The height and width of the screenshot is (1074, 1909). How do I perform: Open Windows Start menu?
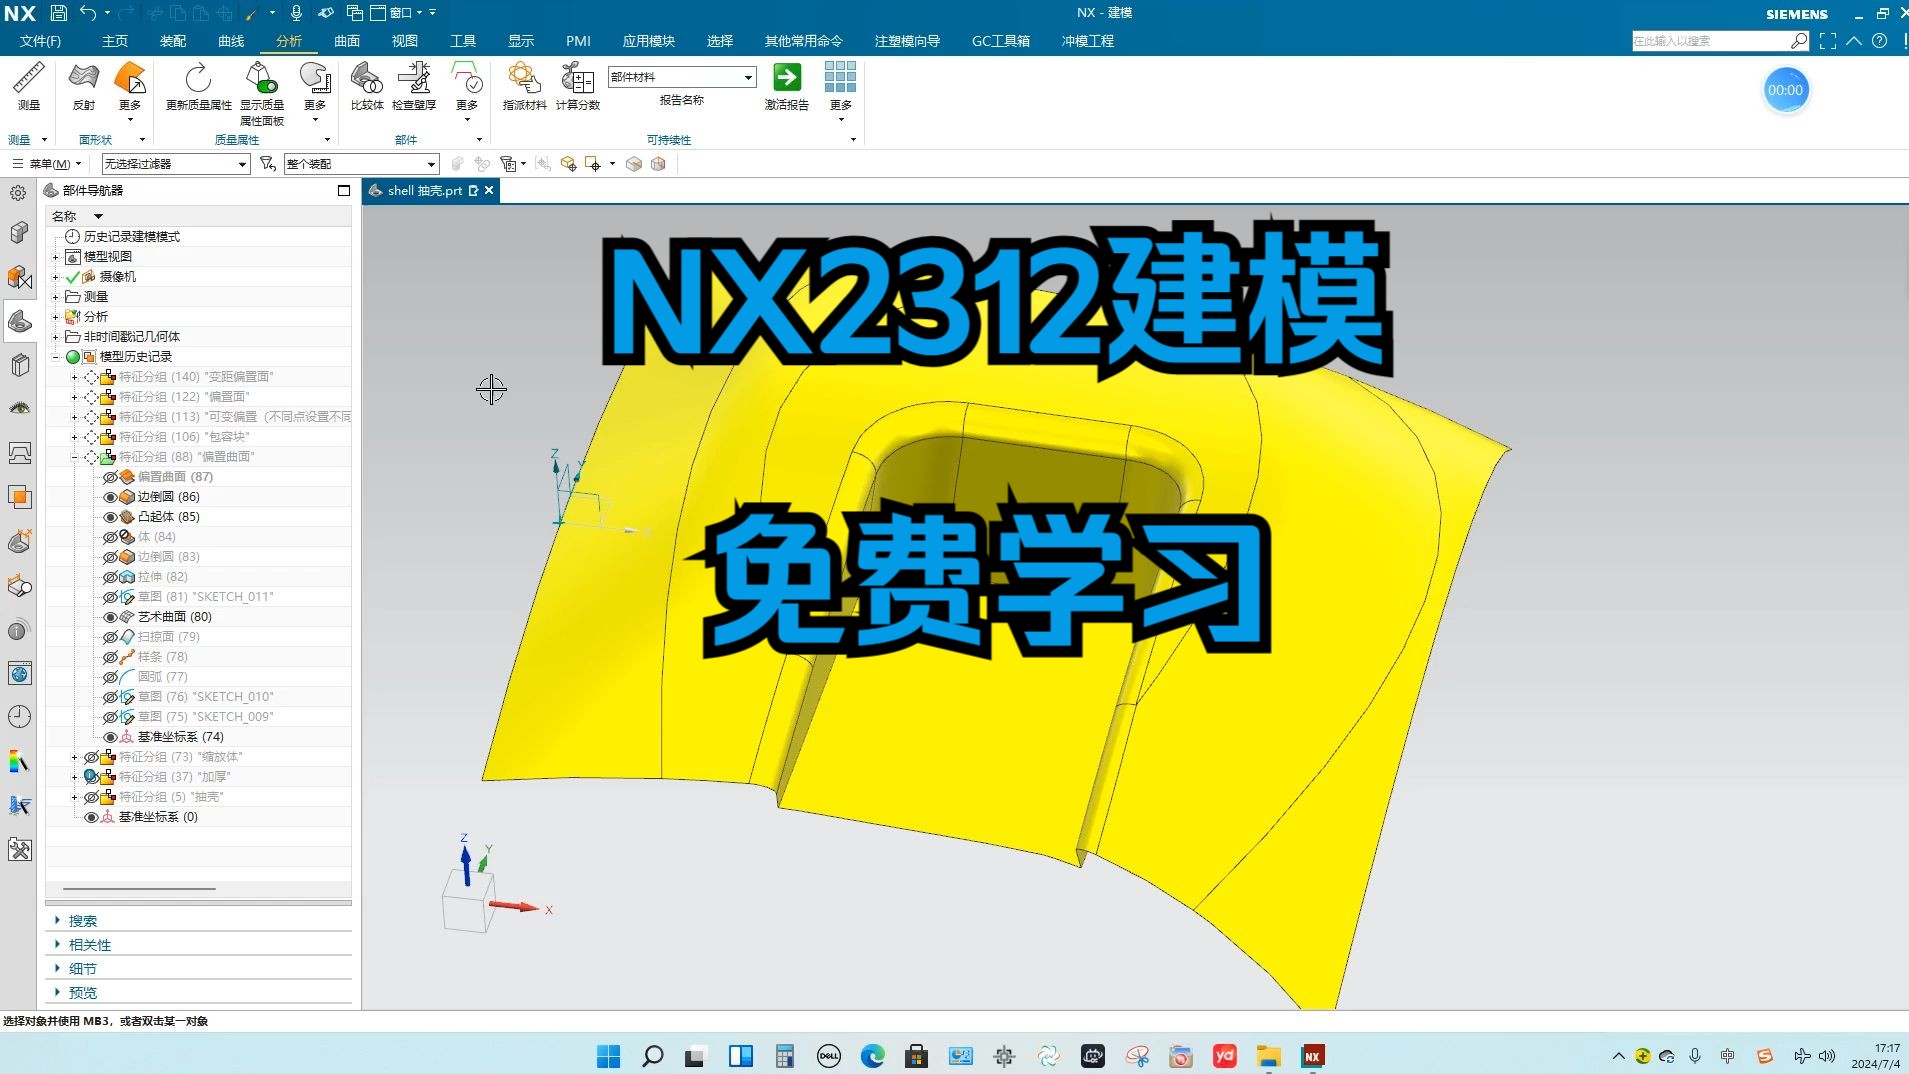pos(608,1056)
